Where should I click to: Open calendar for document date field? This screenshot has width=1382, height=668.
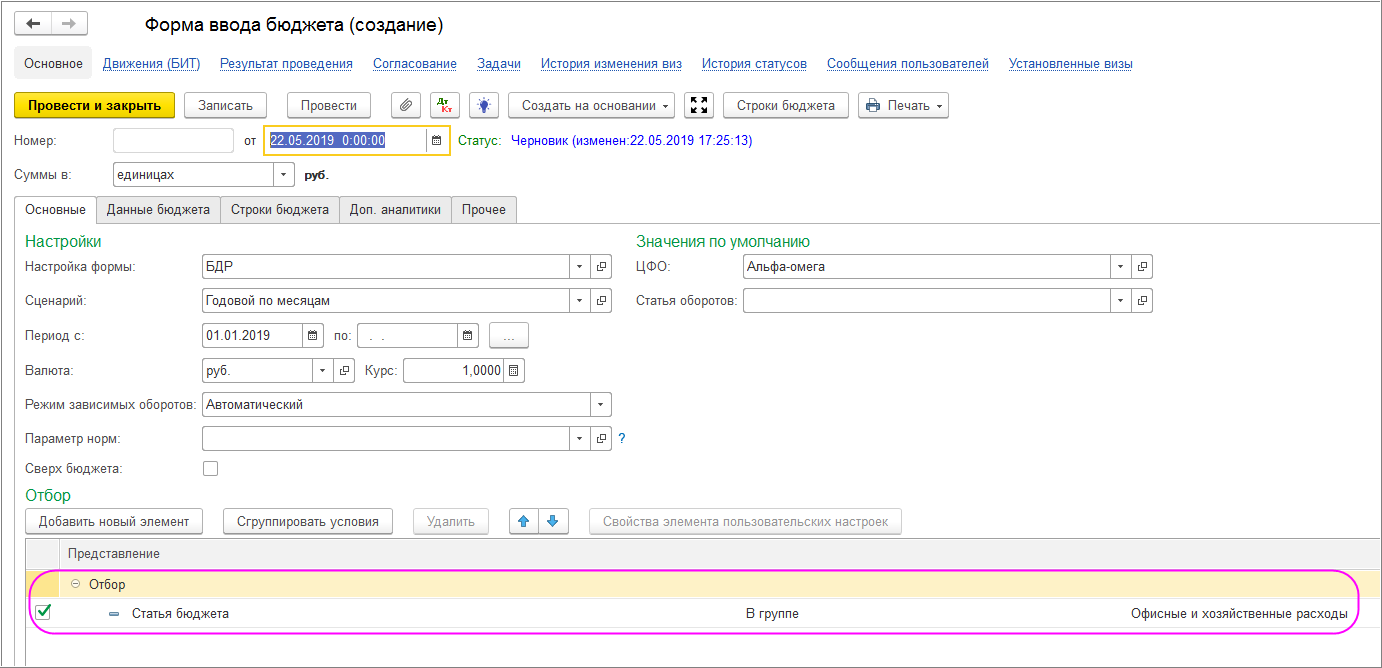click(x=437, y=141)
